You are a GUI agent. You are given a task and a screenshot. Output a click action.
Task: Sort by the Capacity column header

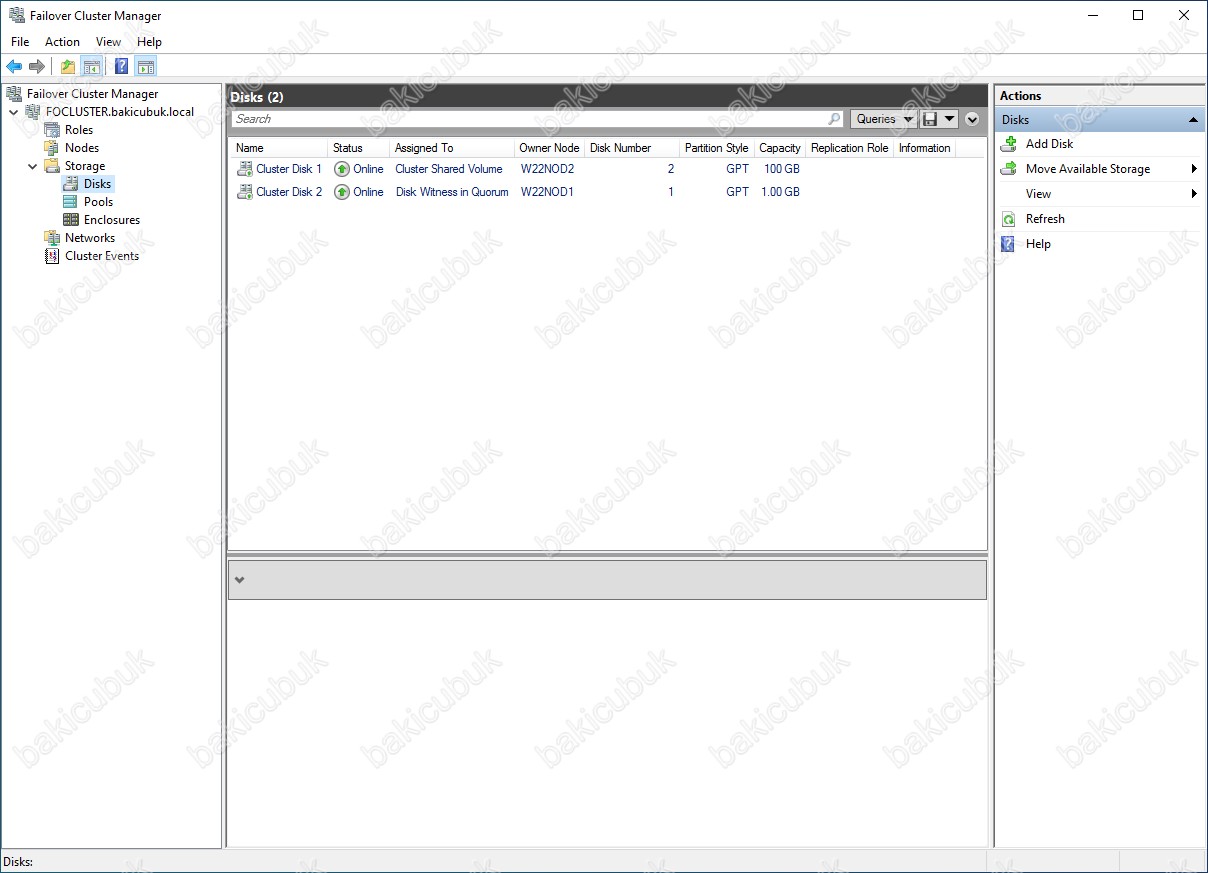point(780,148)
